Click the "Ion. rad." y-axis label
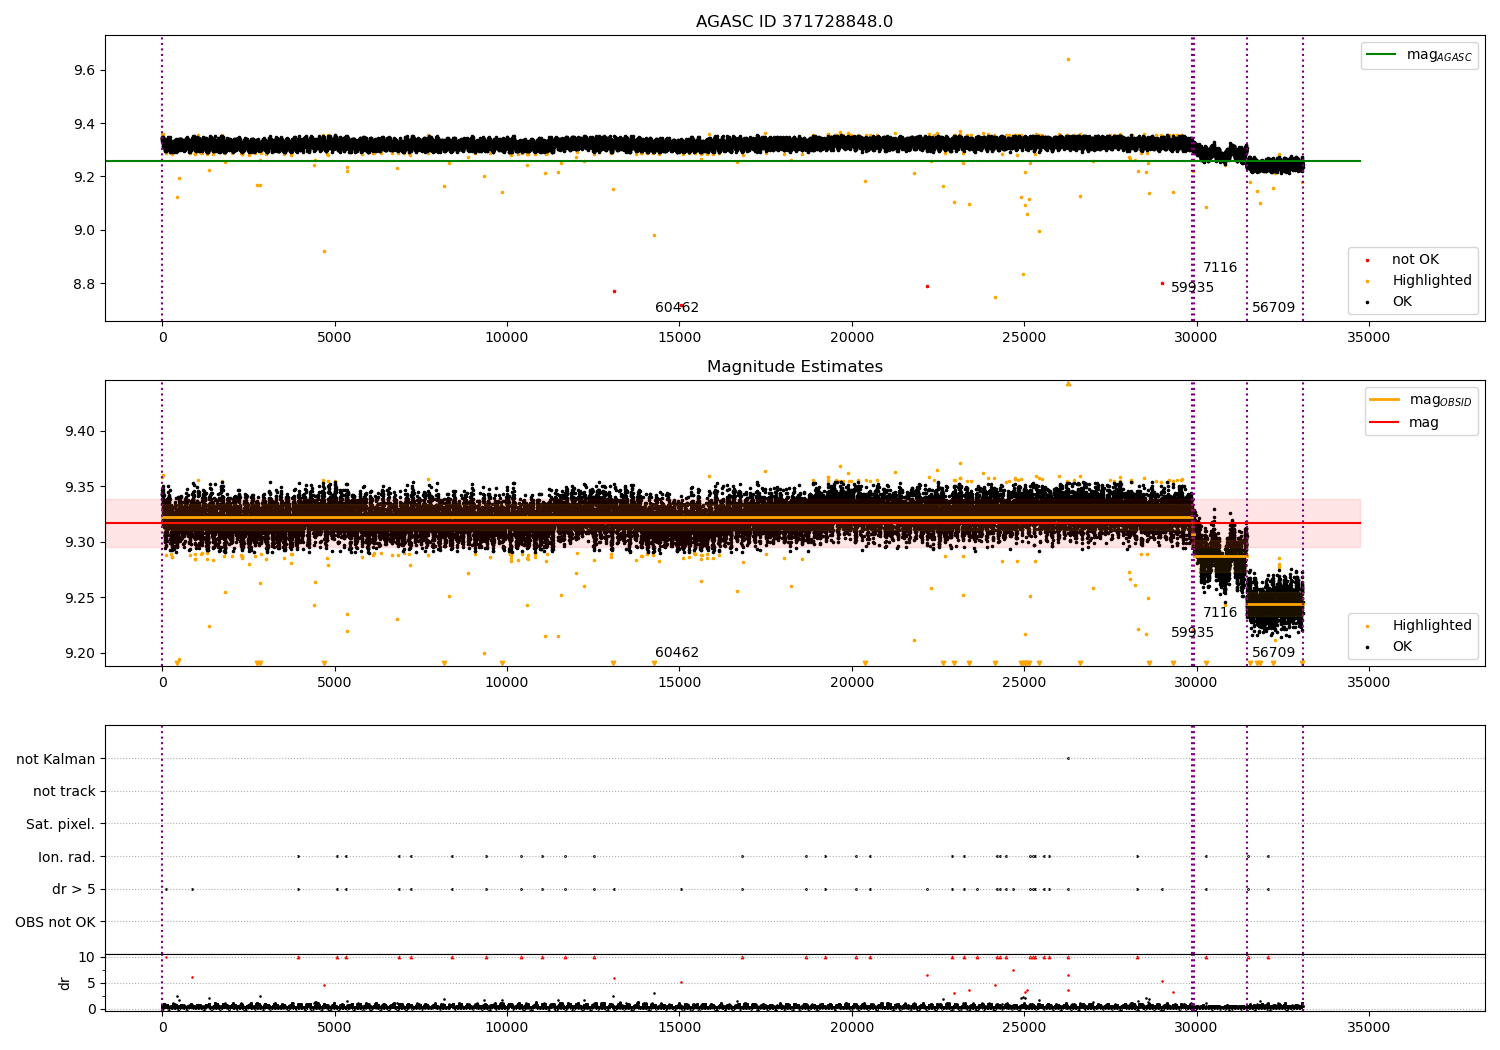The height and width of the screenshot is (1050, 1500). [66, 857]
